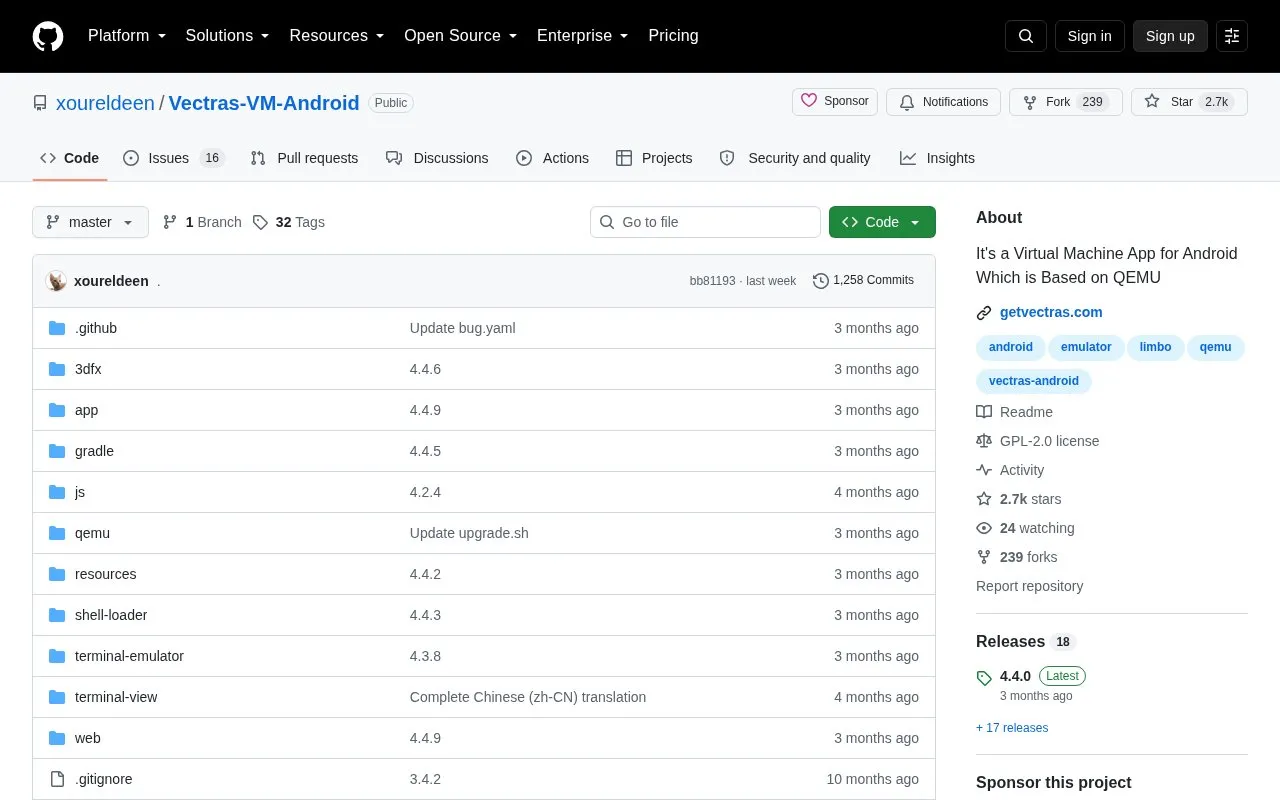Screen dimensions: 1280x800
Task: Focus the Go to file field
Action: 705,222
